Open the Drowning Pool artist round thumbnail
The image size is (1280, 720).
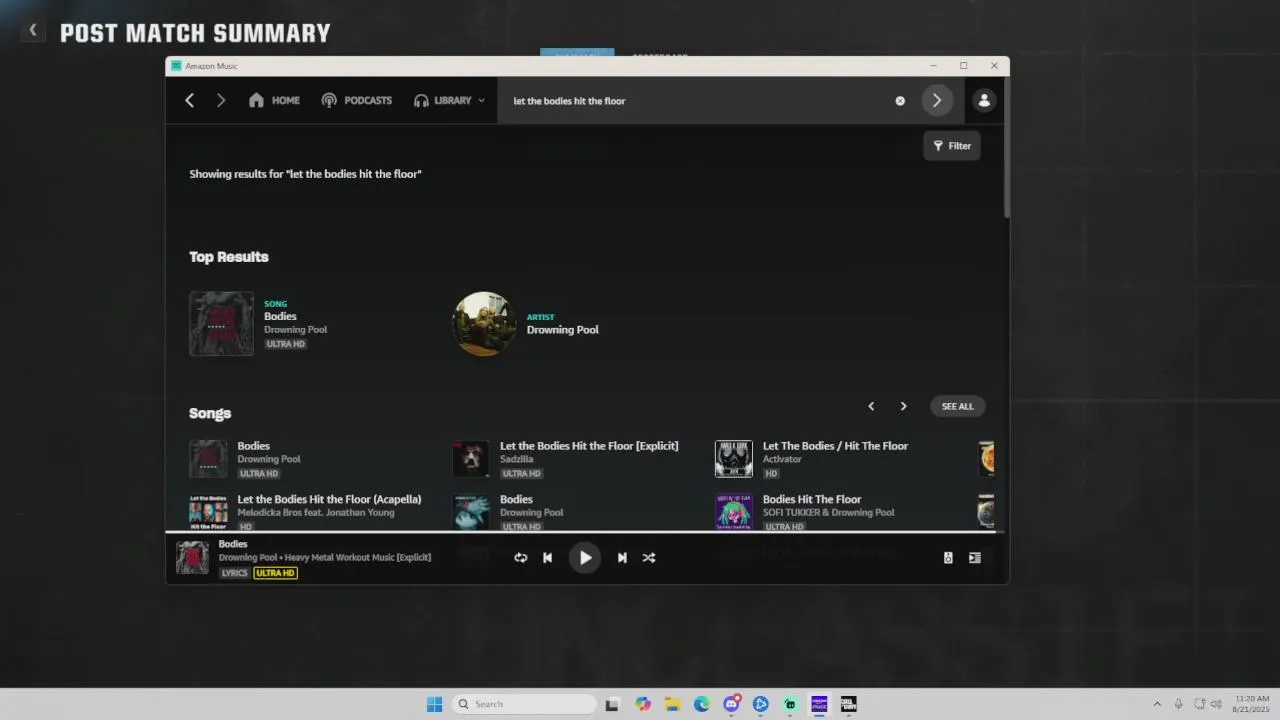pos(484,323)
